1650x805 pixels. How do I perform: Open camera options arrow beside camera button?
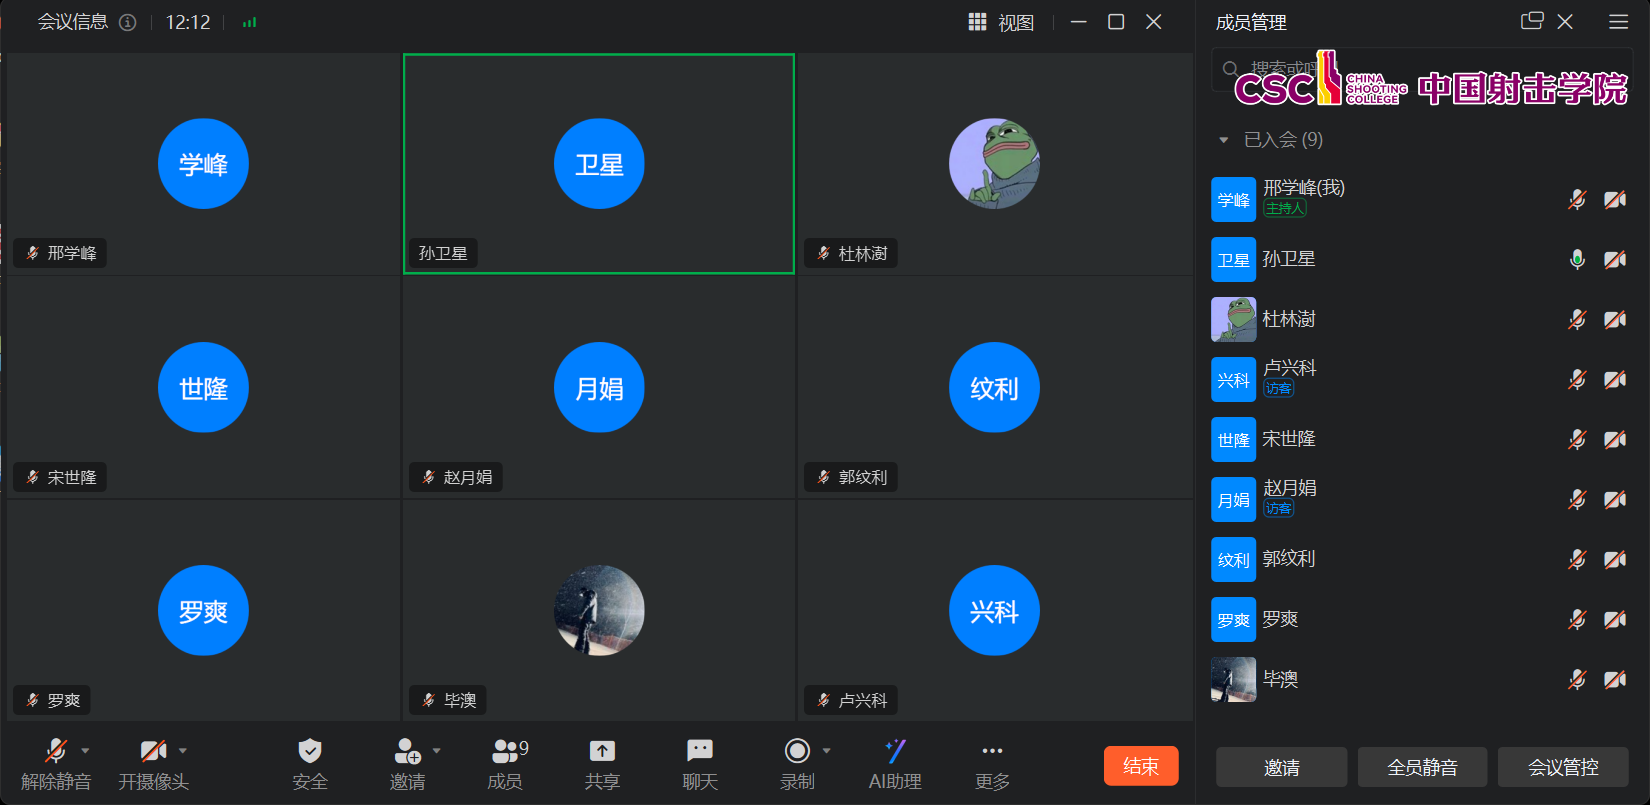click(182, 750)
